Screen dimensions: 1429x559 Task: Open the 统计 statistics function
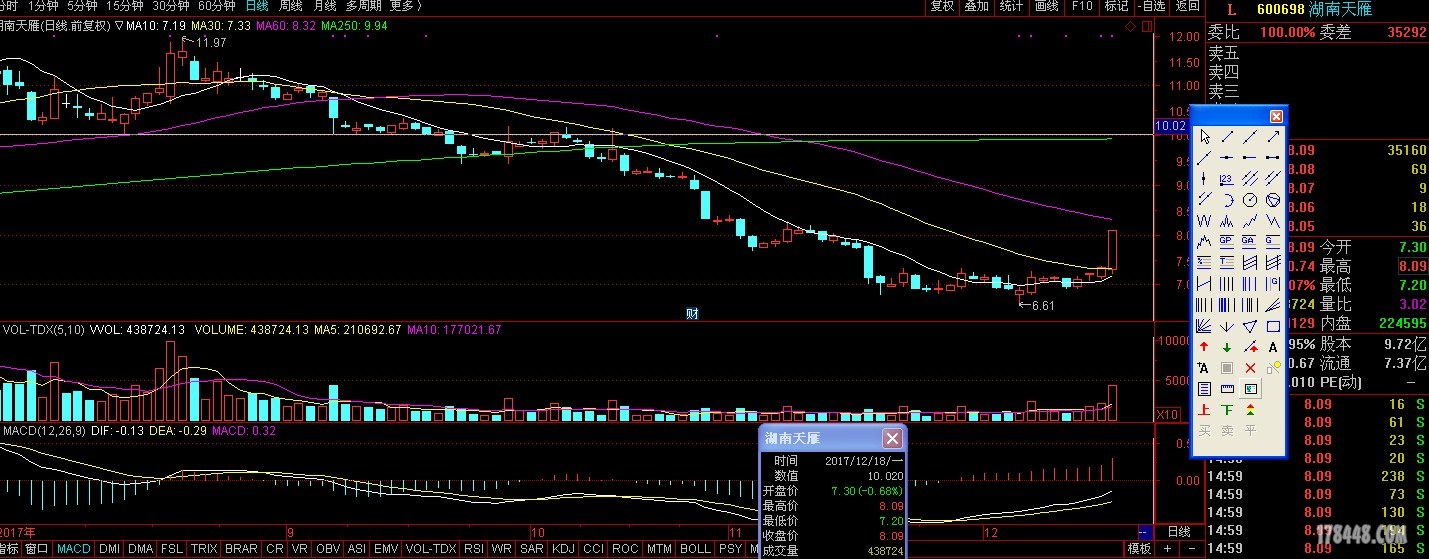click(x=1012, y=6)
